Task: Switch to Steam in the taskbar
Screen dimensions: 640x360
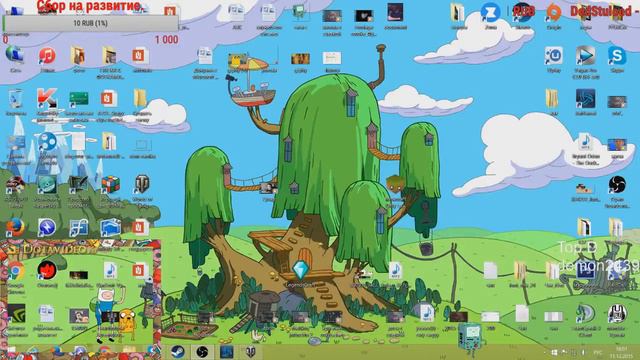Action: [177, 351]
